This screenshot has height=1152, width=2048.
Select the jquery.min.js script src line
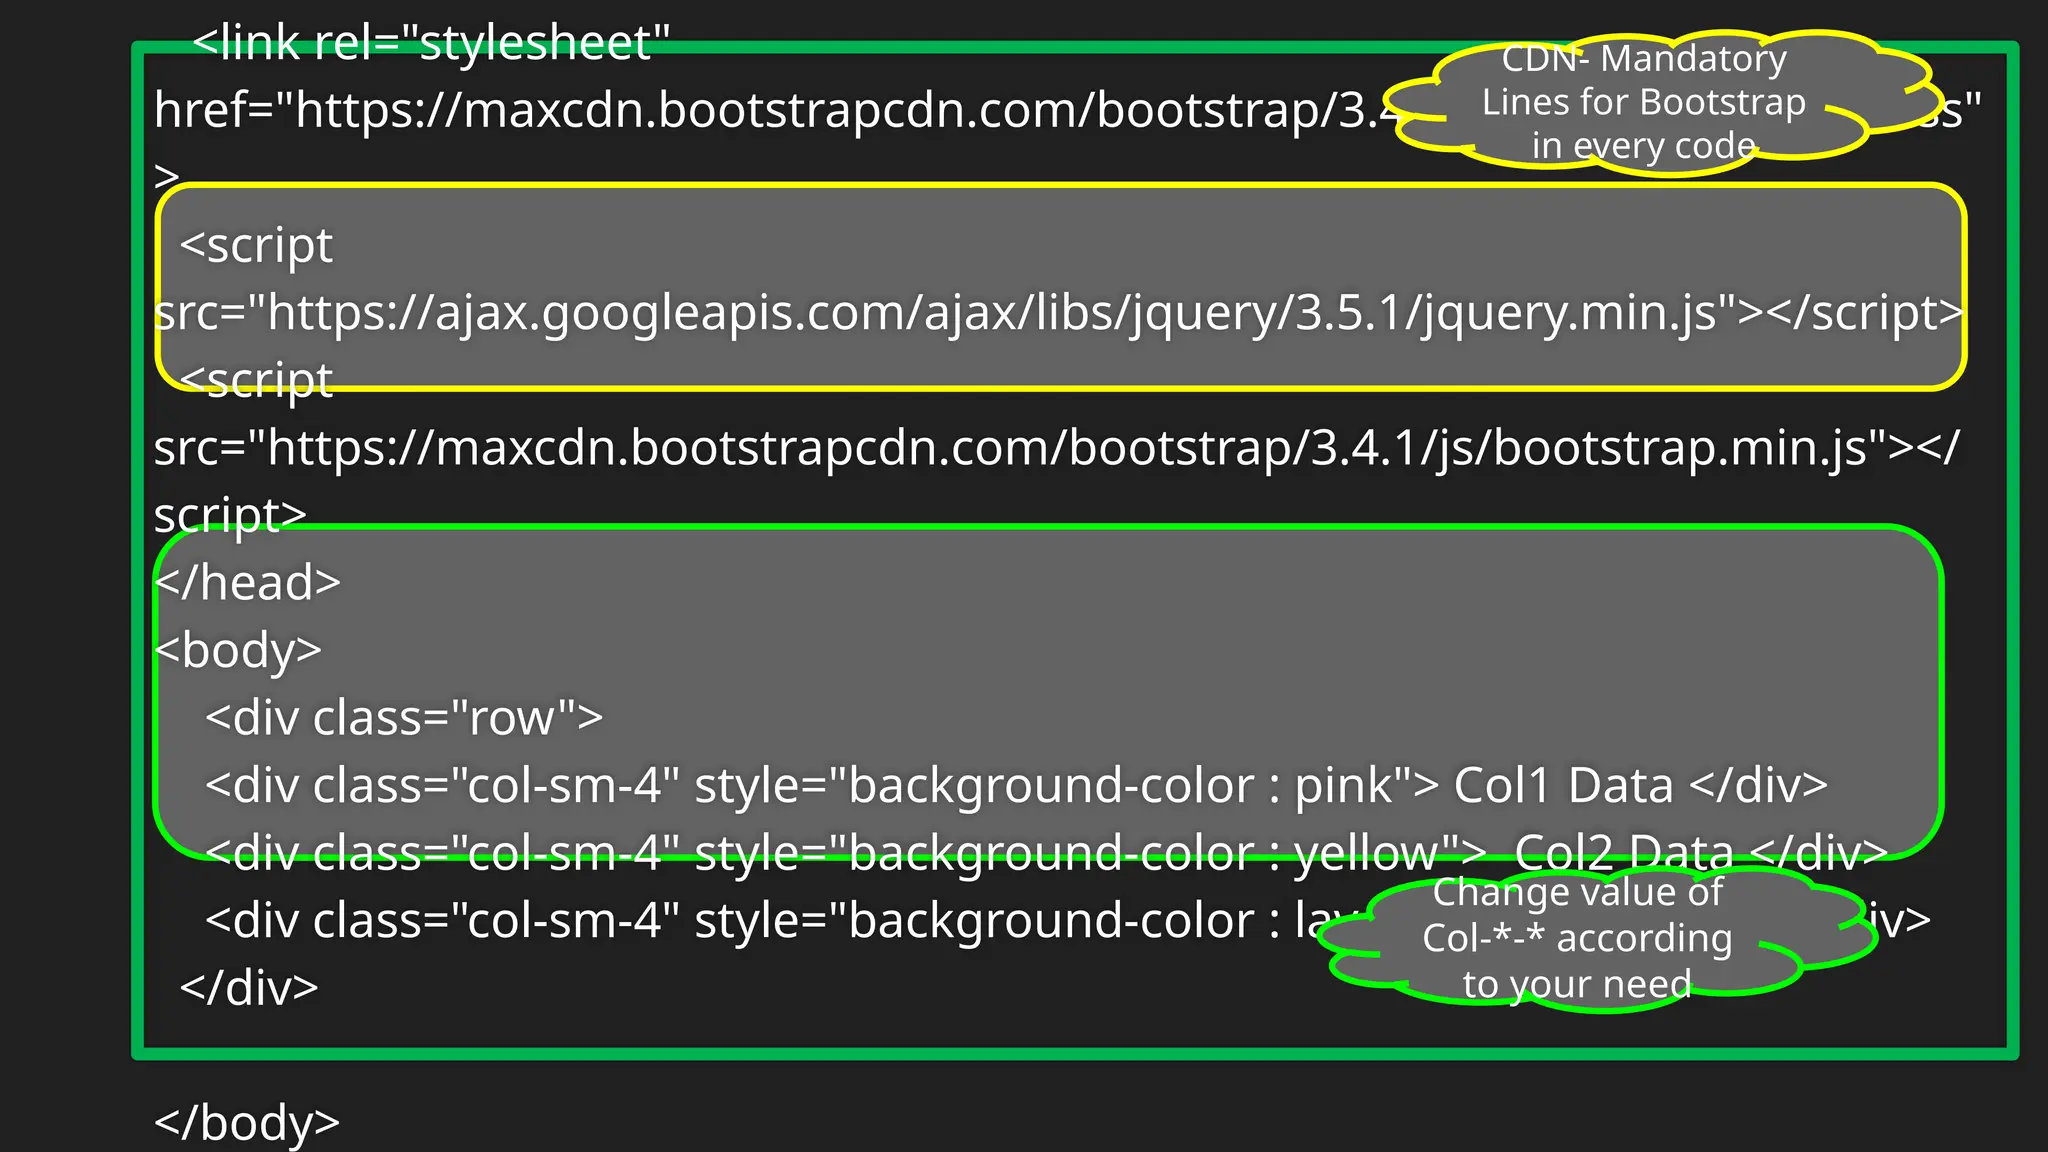point(1058,313)
